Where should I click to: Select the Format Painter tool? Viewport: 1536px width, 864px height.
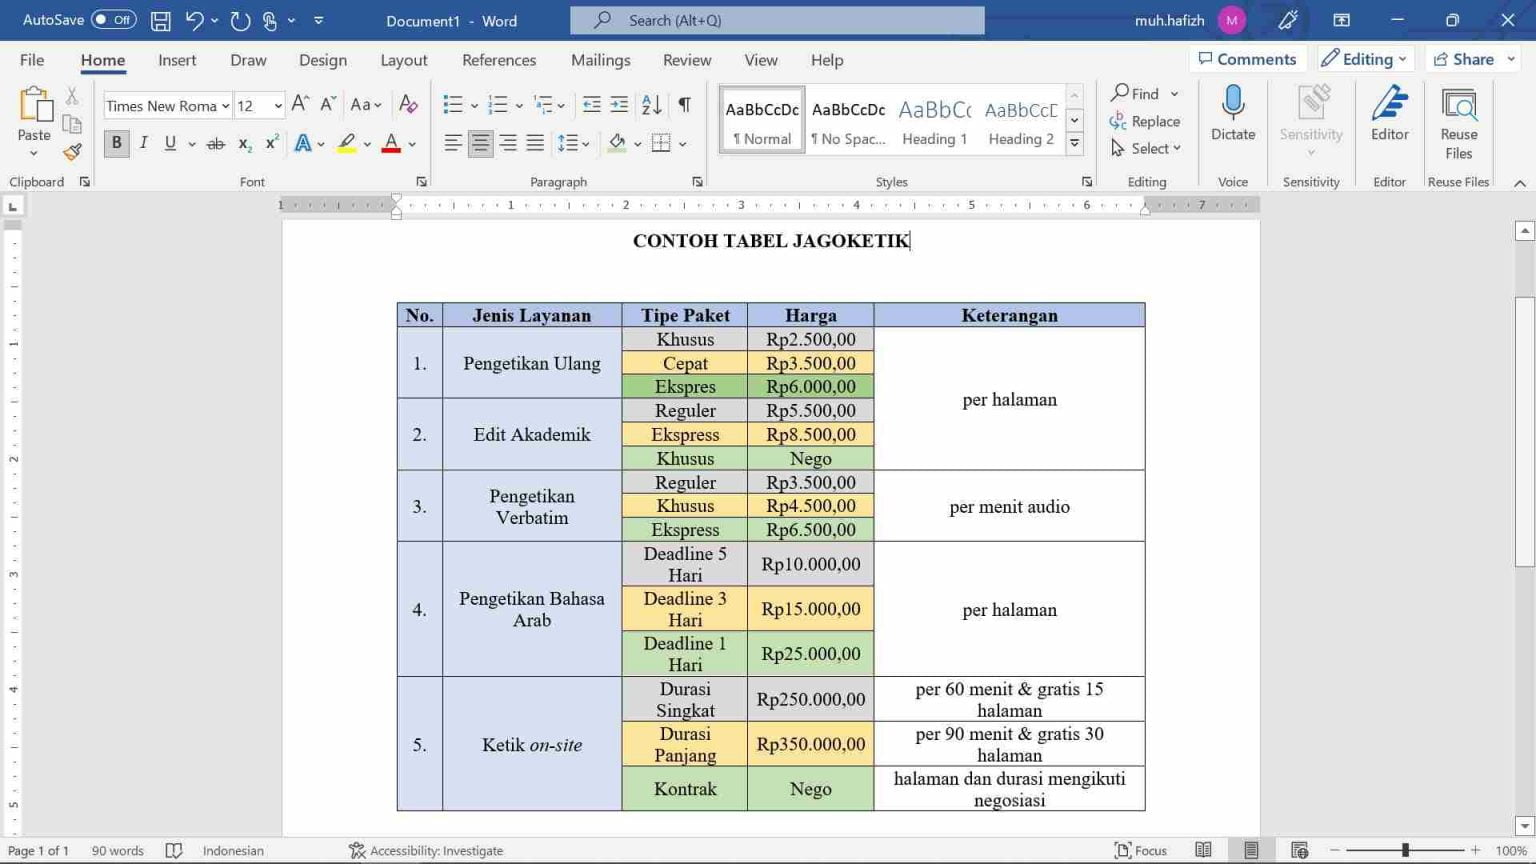click(71, 152)
